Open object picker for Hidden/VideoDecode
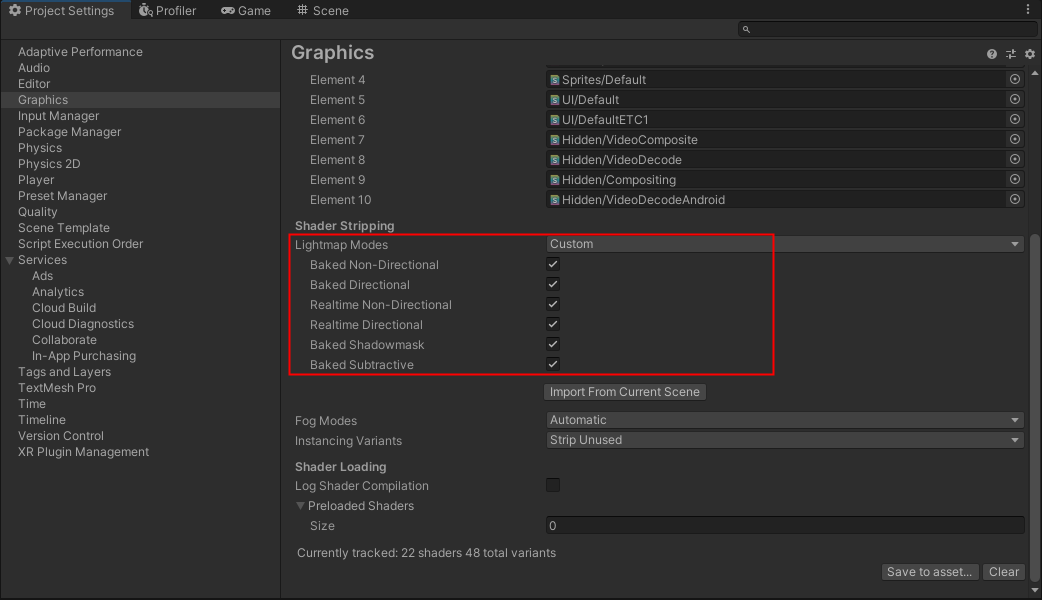1042x600 pixels. (x=1015, y=160)
